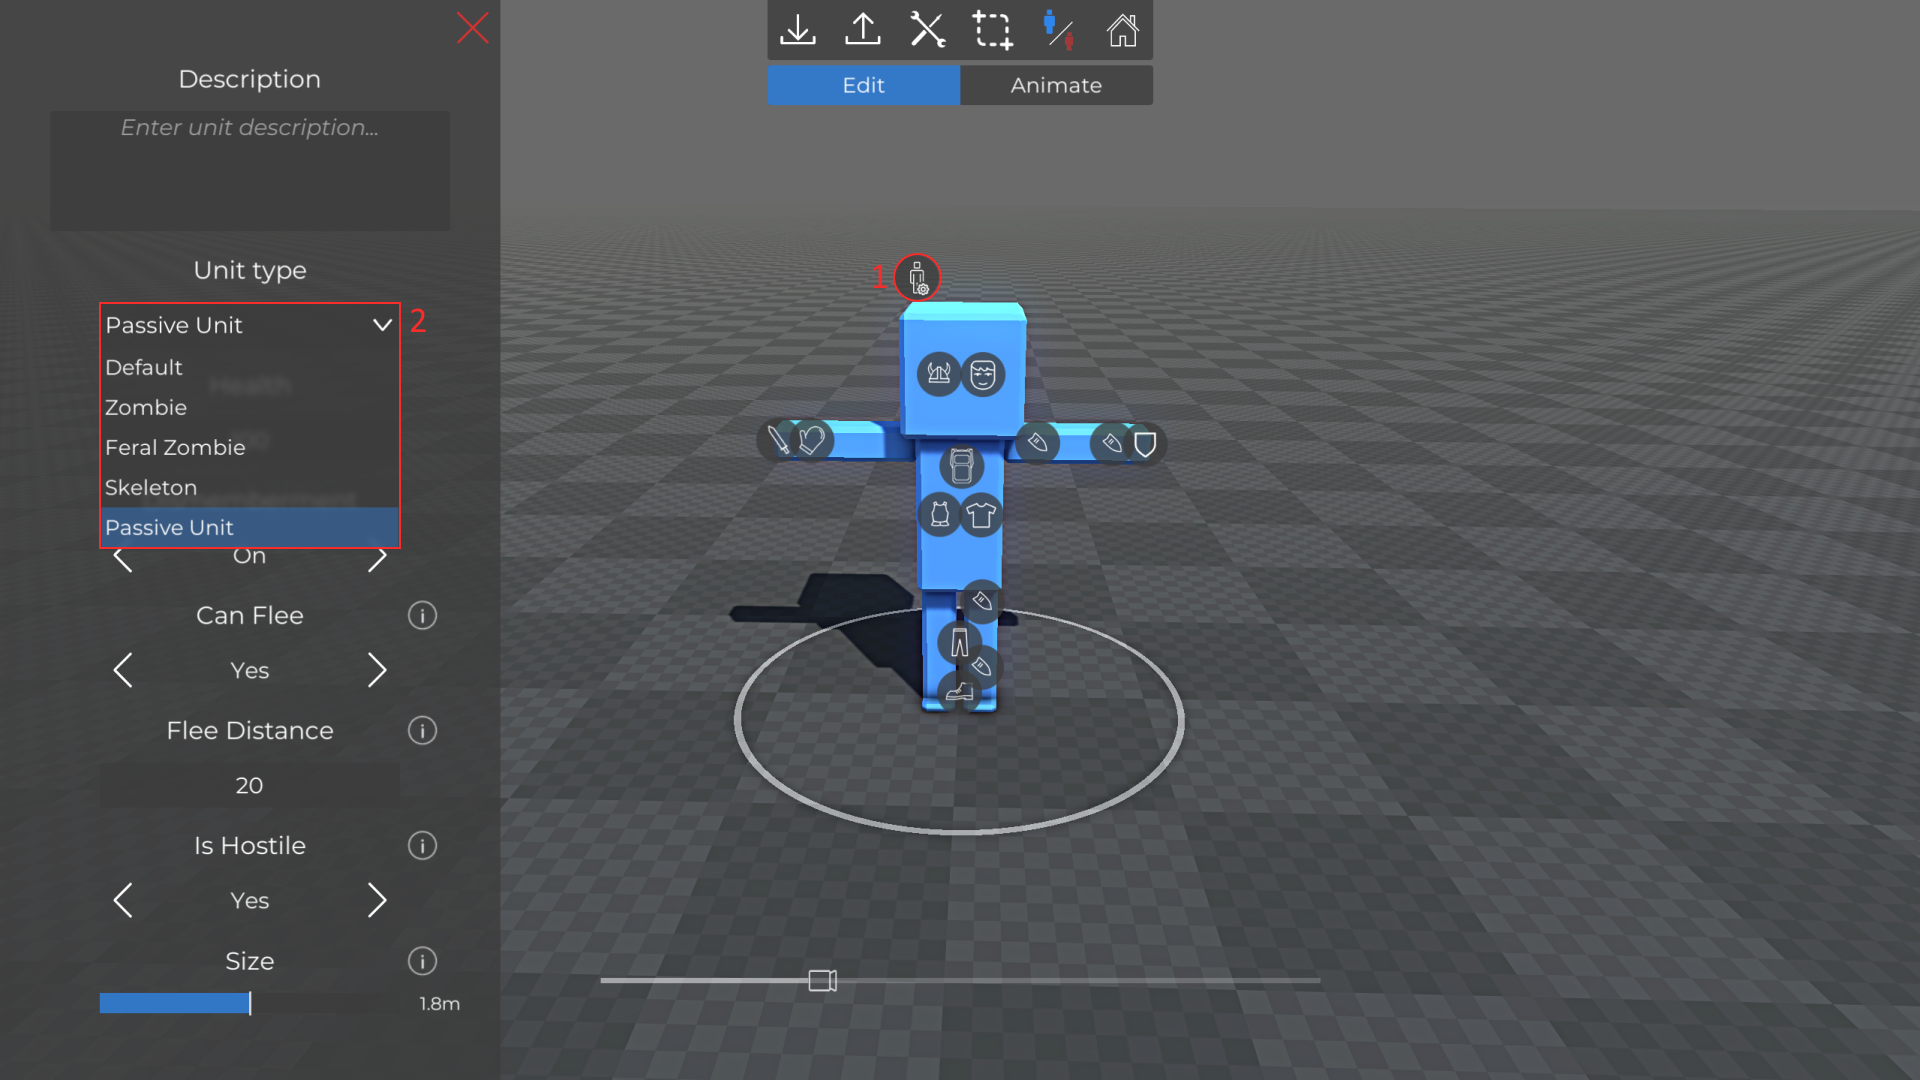Click the download/import icon in top toolbar

[x=797, y=30]
